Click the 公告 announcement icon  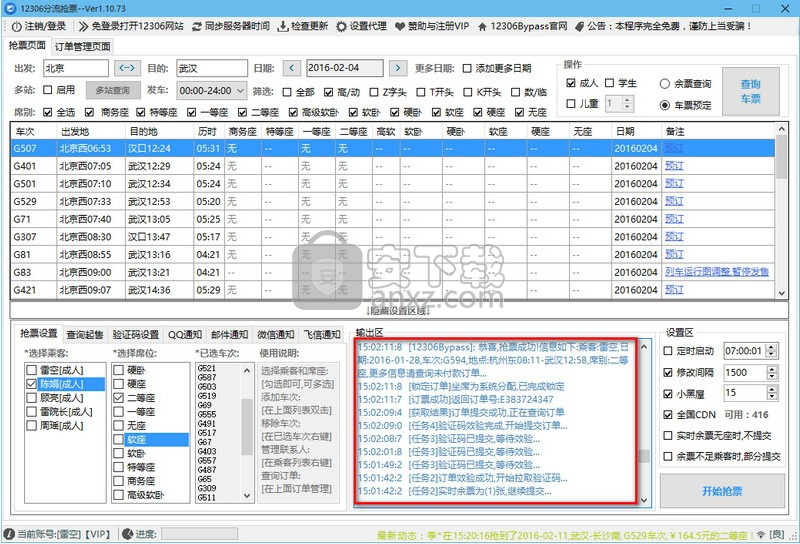point(579,26)
